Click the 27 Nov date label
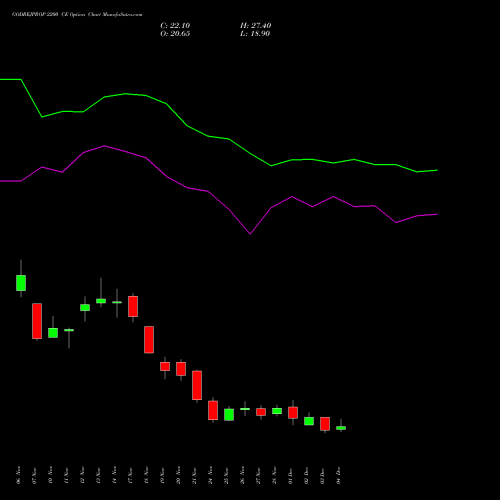 click(x=258, y=475)
